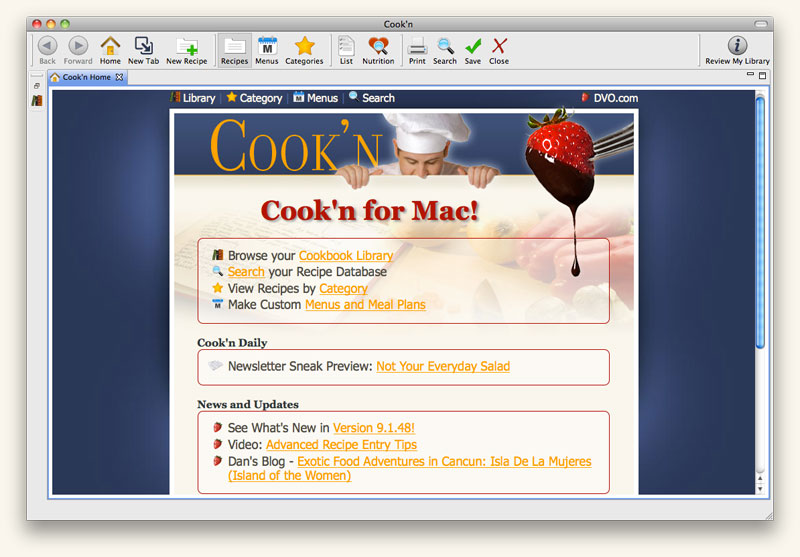Viewport: 800px width, 557px height.
Task: Click the scrollbar up arrow
Action: click(760, 478)
